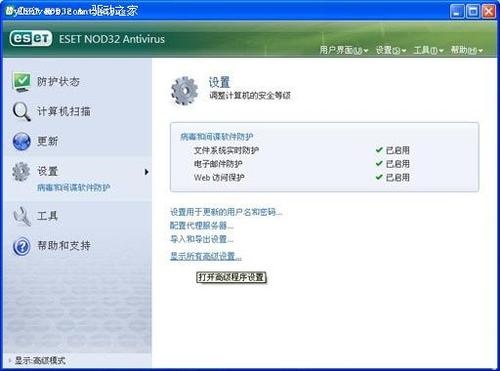Click the 电子邮件防护 row label
The width and height of the screenshot is (500, 371).
[x=218, y=164]
